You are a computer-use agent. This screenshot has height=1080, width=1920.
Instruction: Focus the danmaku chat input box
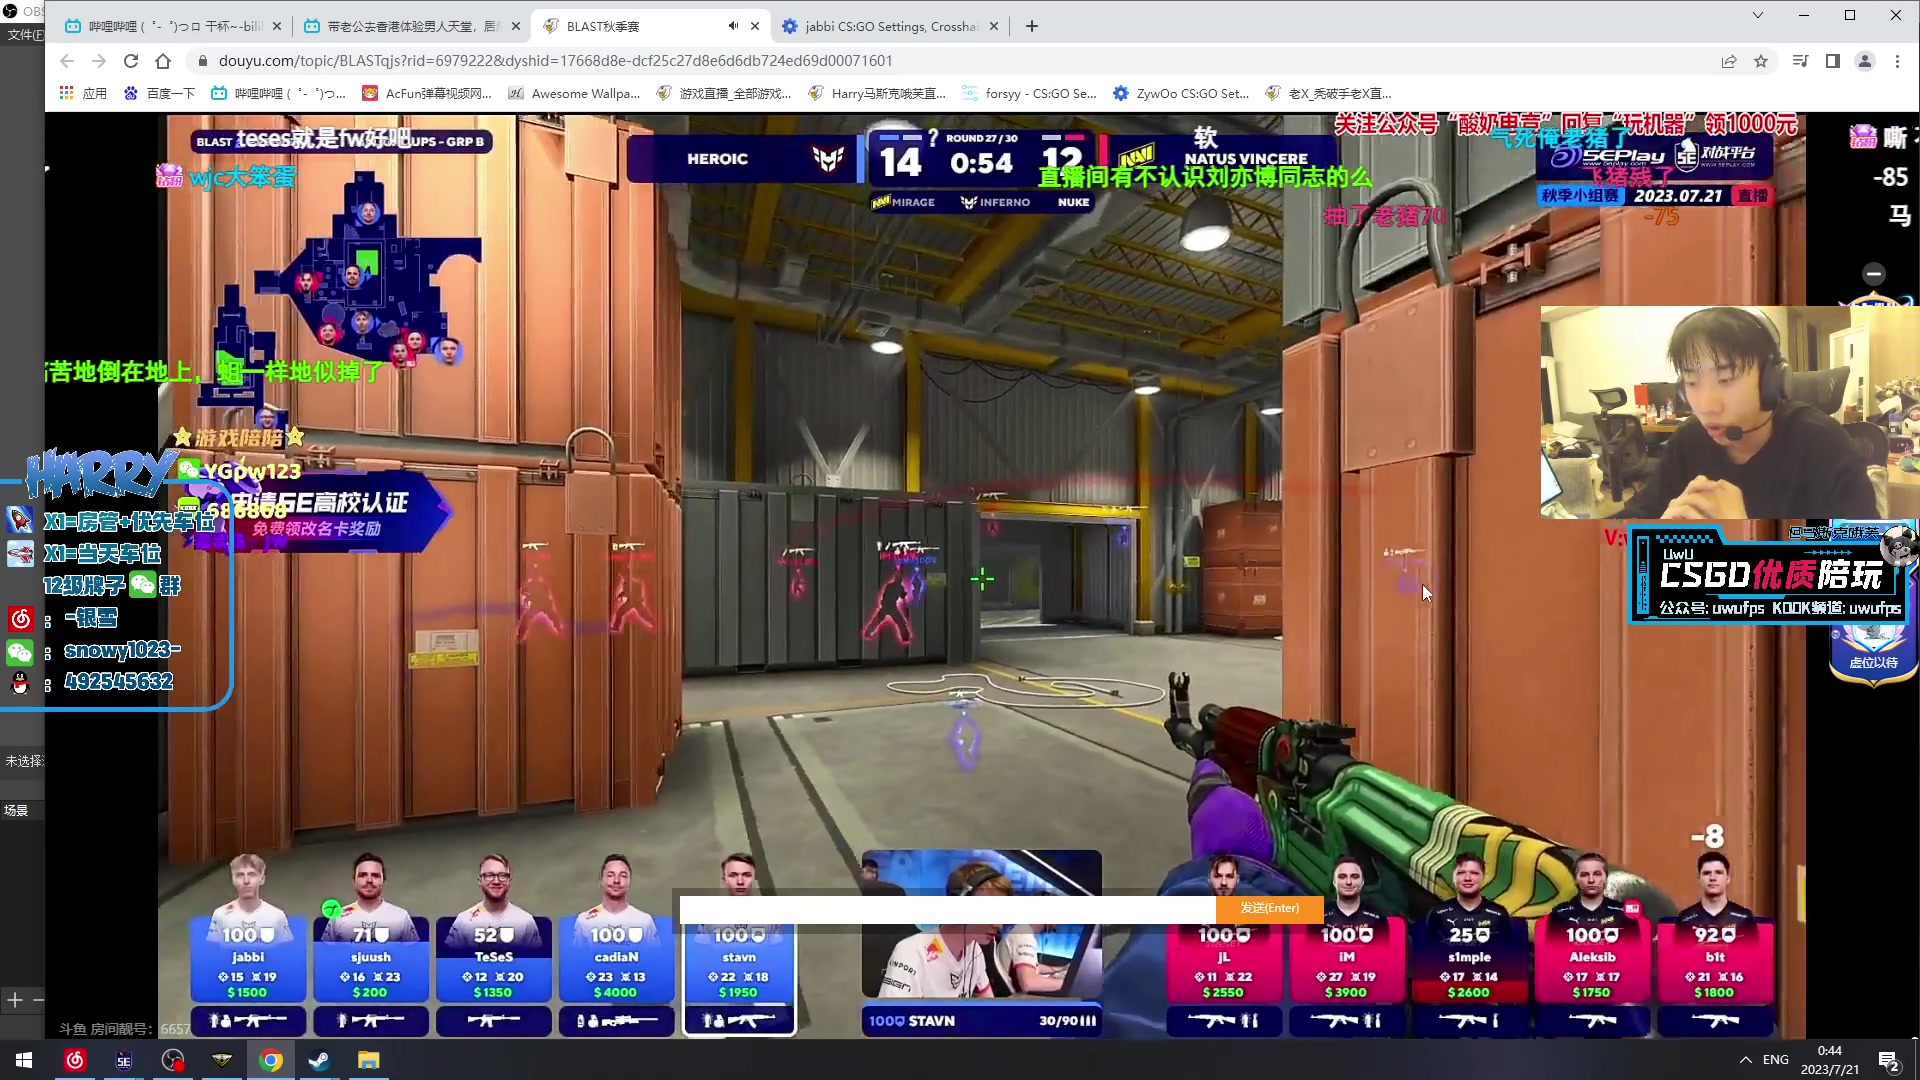point(946,908)
